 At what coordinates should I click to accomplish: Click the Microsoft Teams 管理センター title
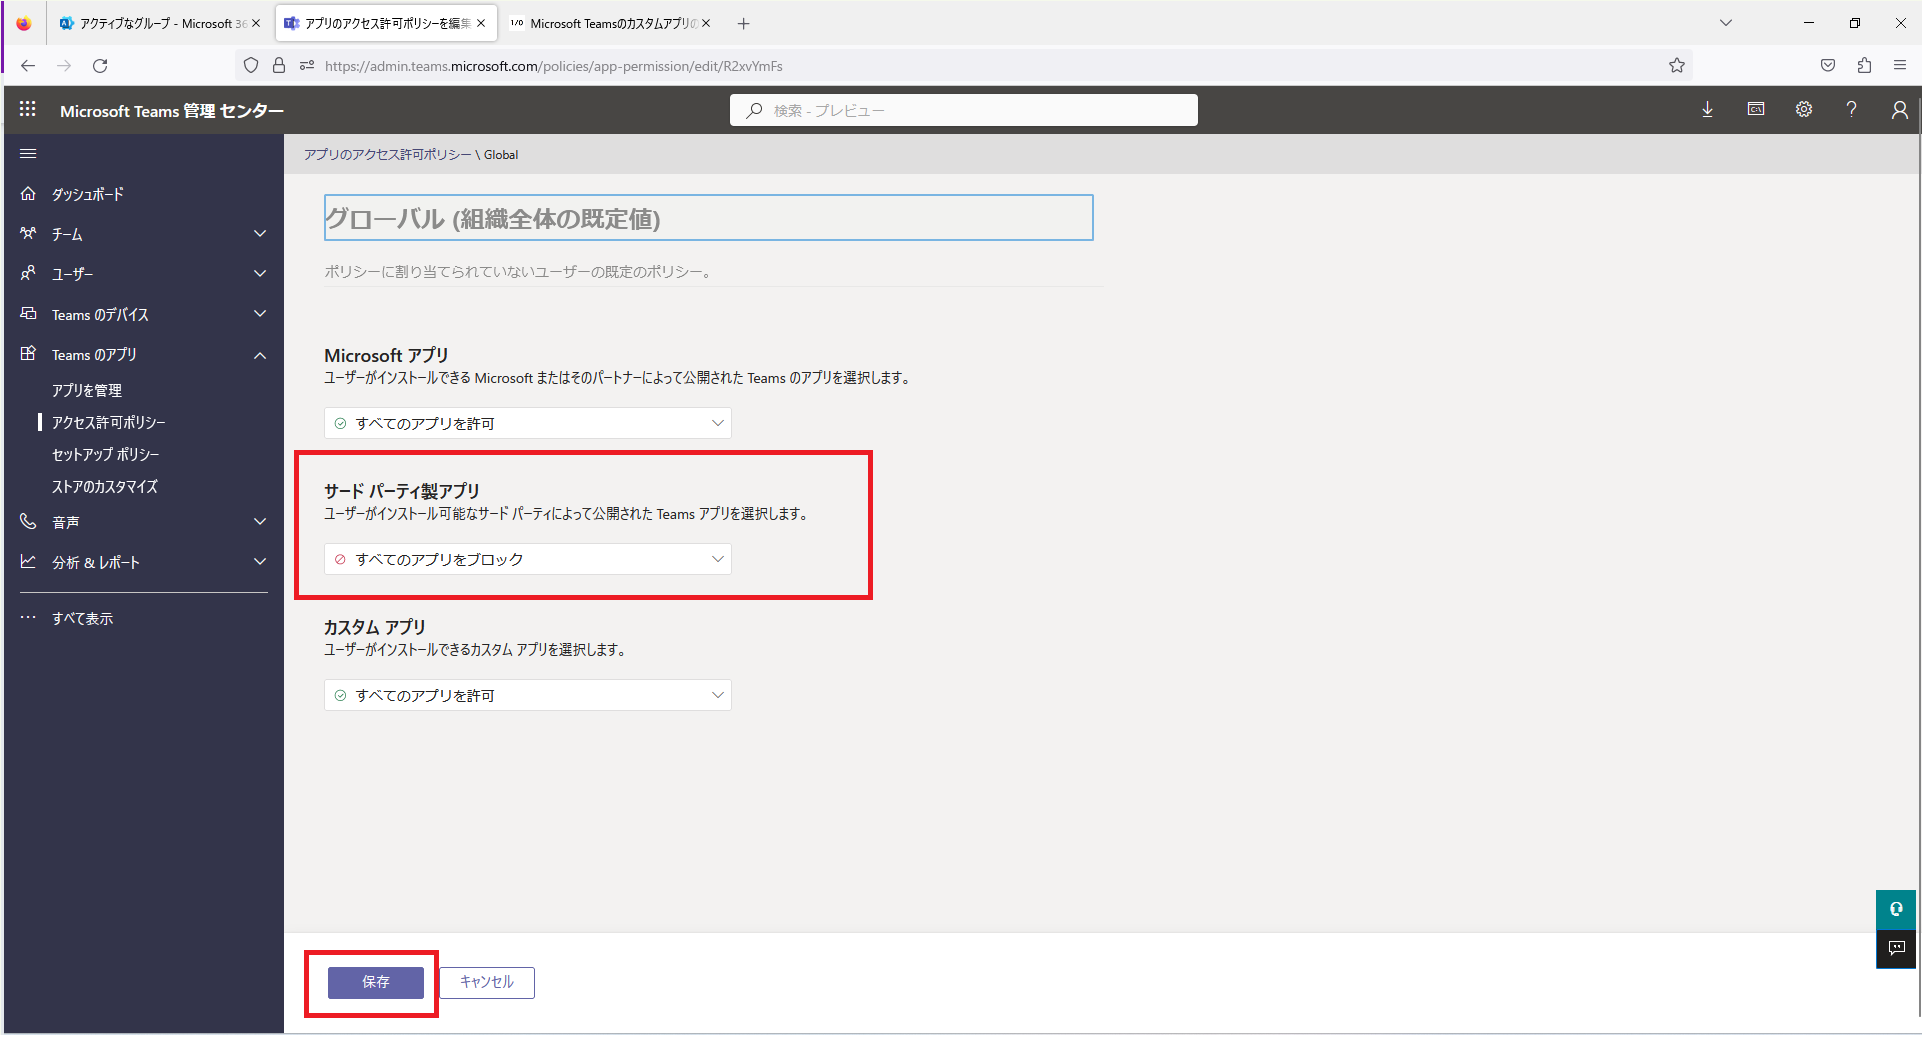pos(172,111)
